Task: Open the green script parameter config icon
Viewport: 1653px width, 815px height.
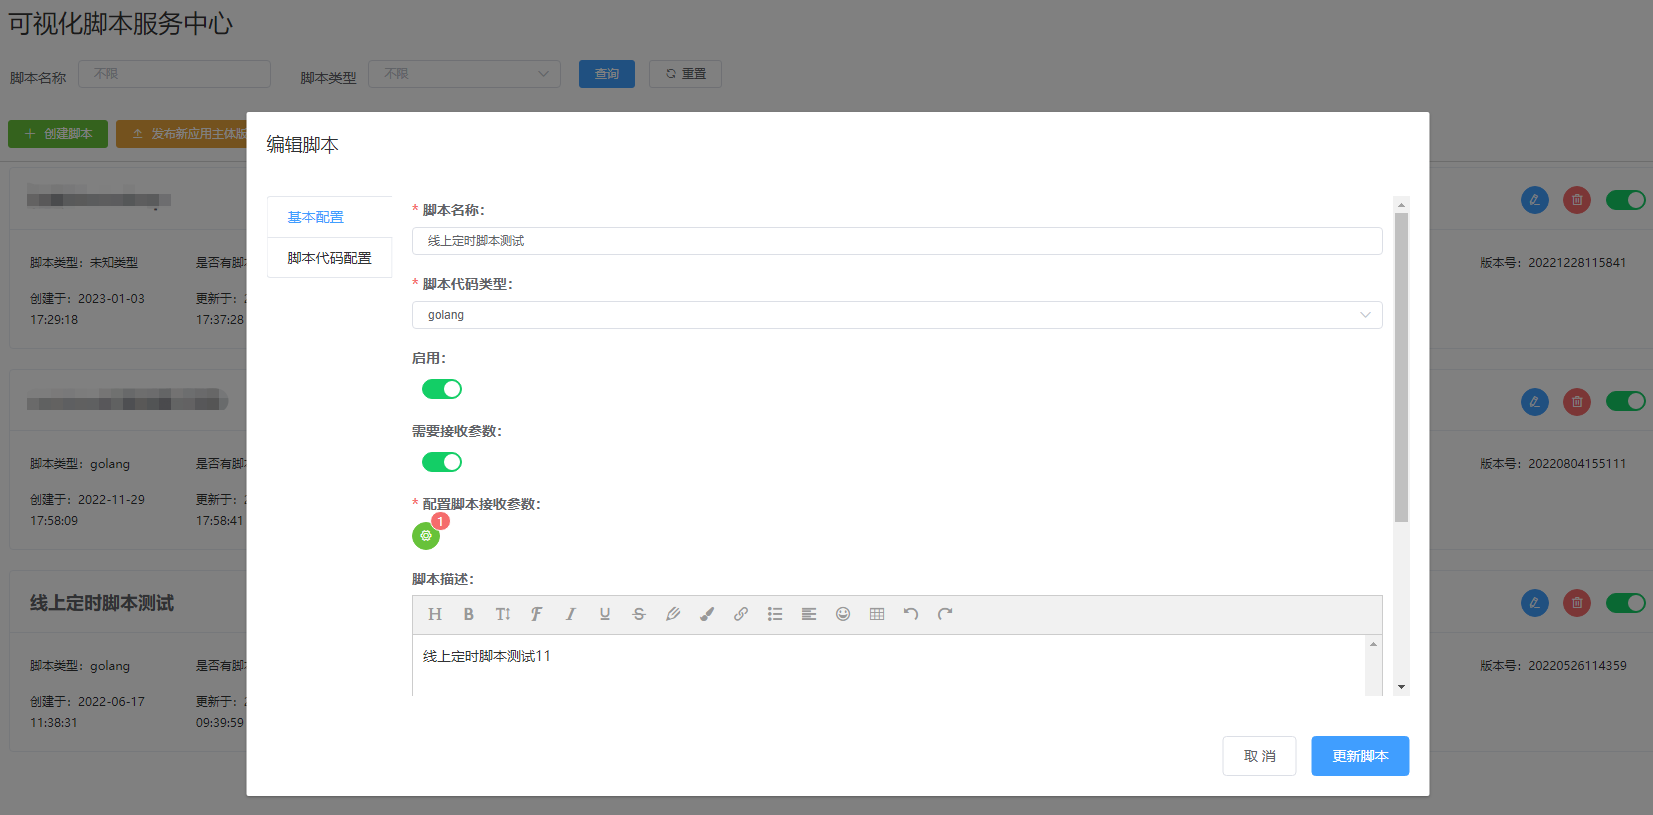Action: coord(426,536)
